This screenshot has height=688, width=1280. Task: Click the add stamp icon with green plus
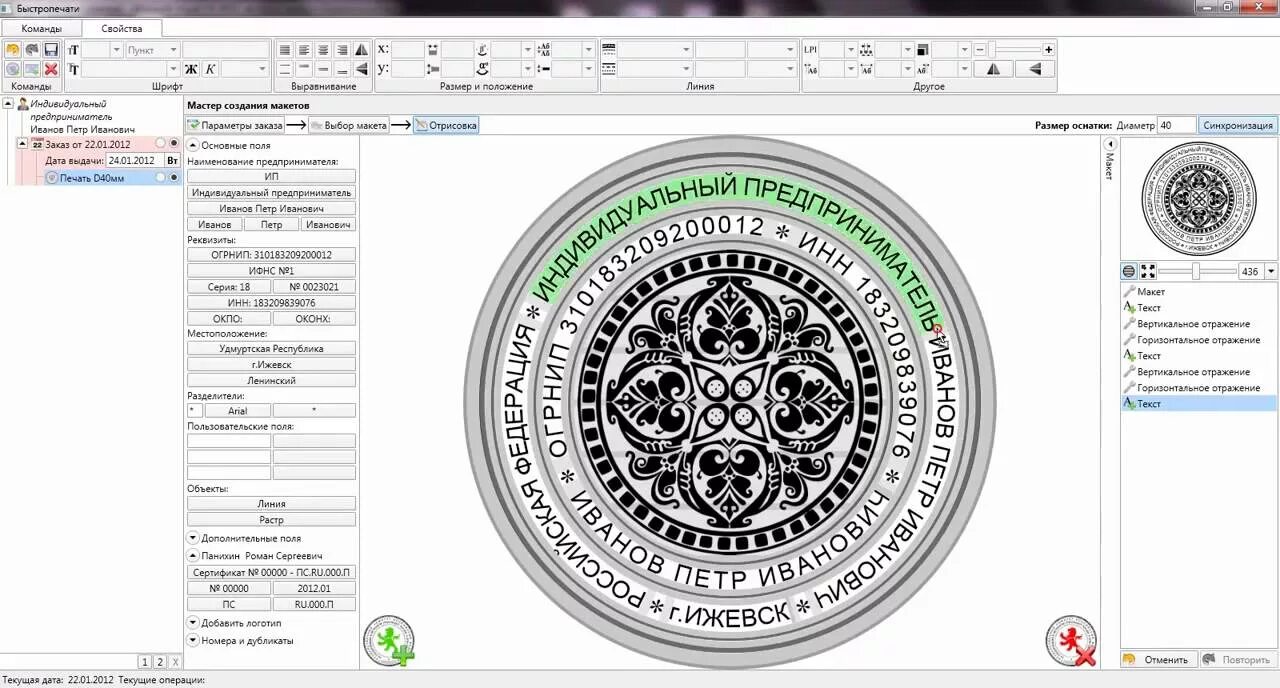pyautogui.click(x=388, y=641)
